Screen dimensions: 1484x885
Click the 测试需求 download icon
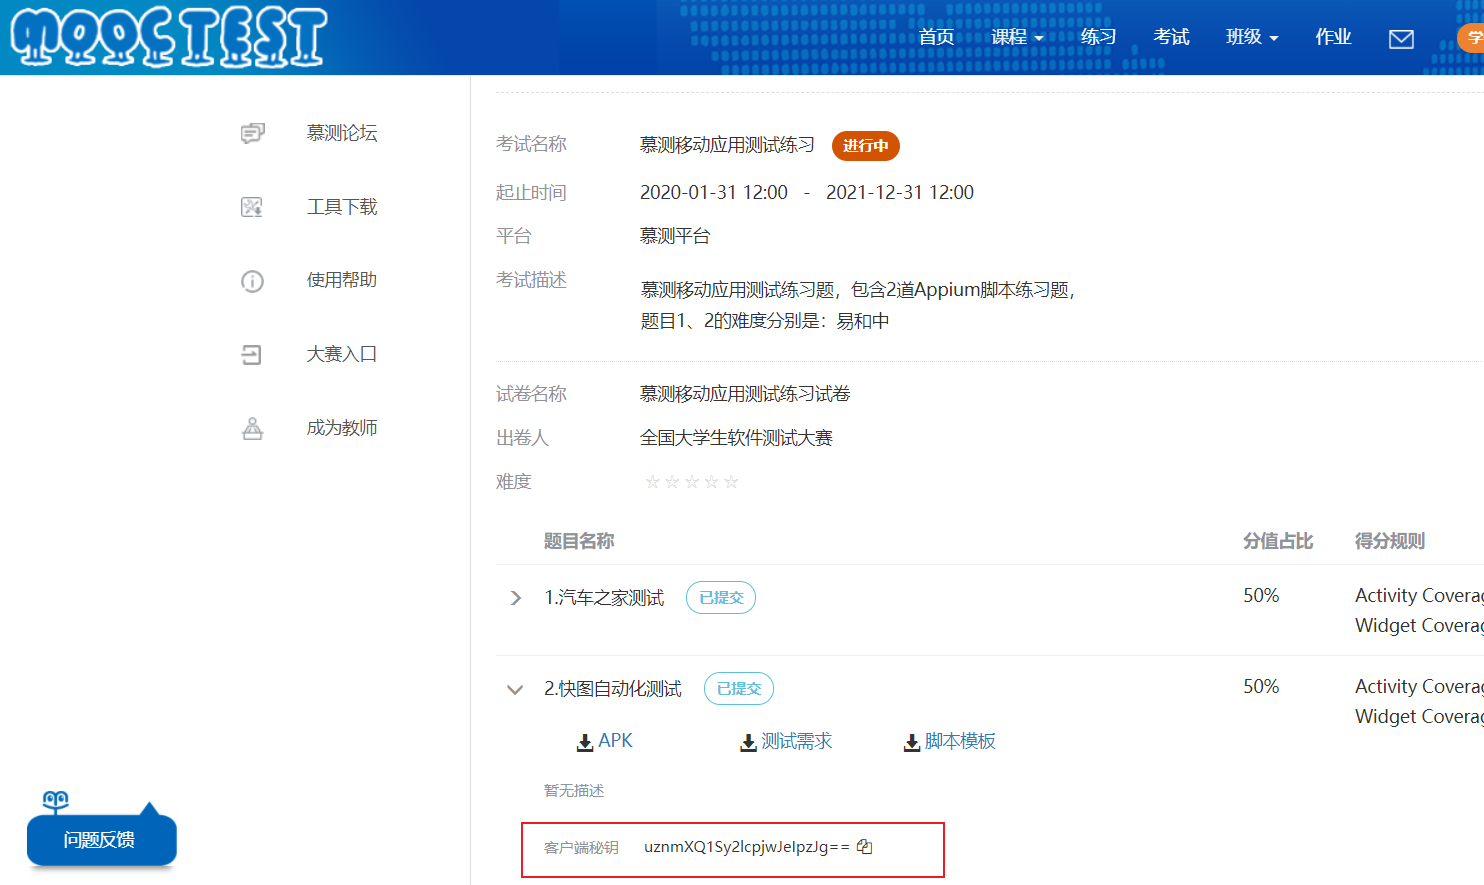pos(748,743)
